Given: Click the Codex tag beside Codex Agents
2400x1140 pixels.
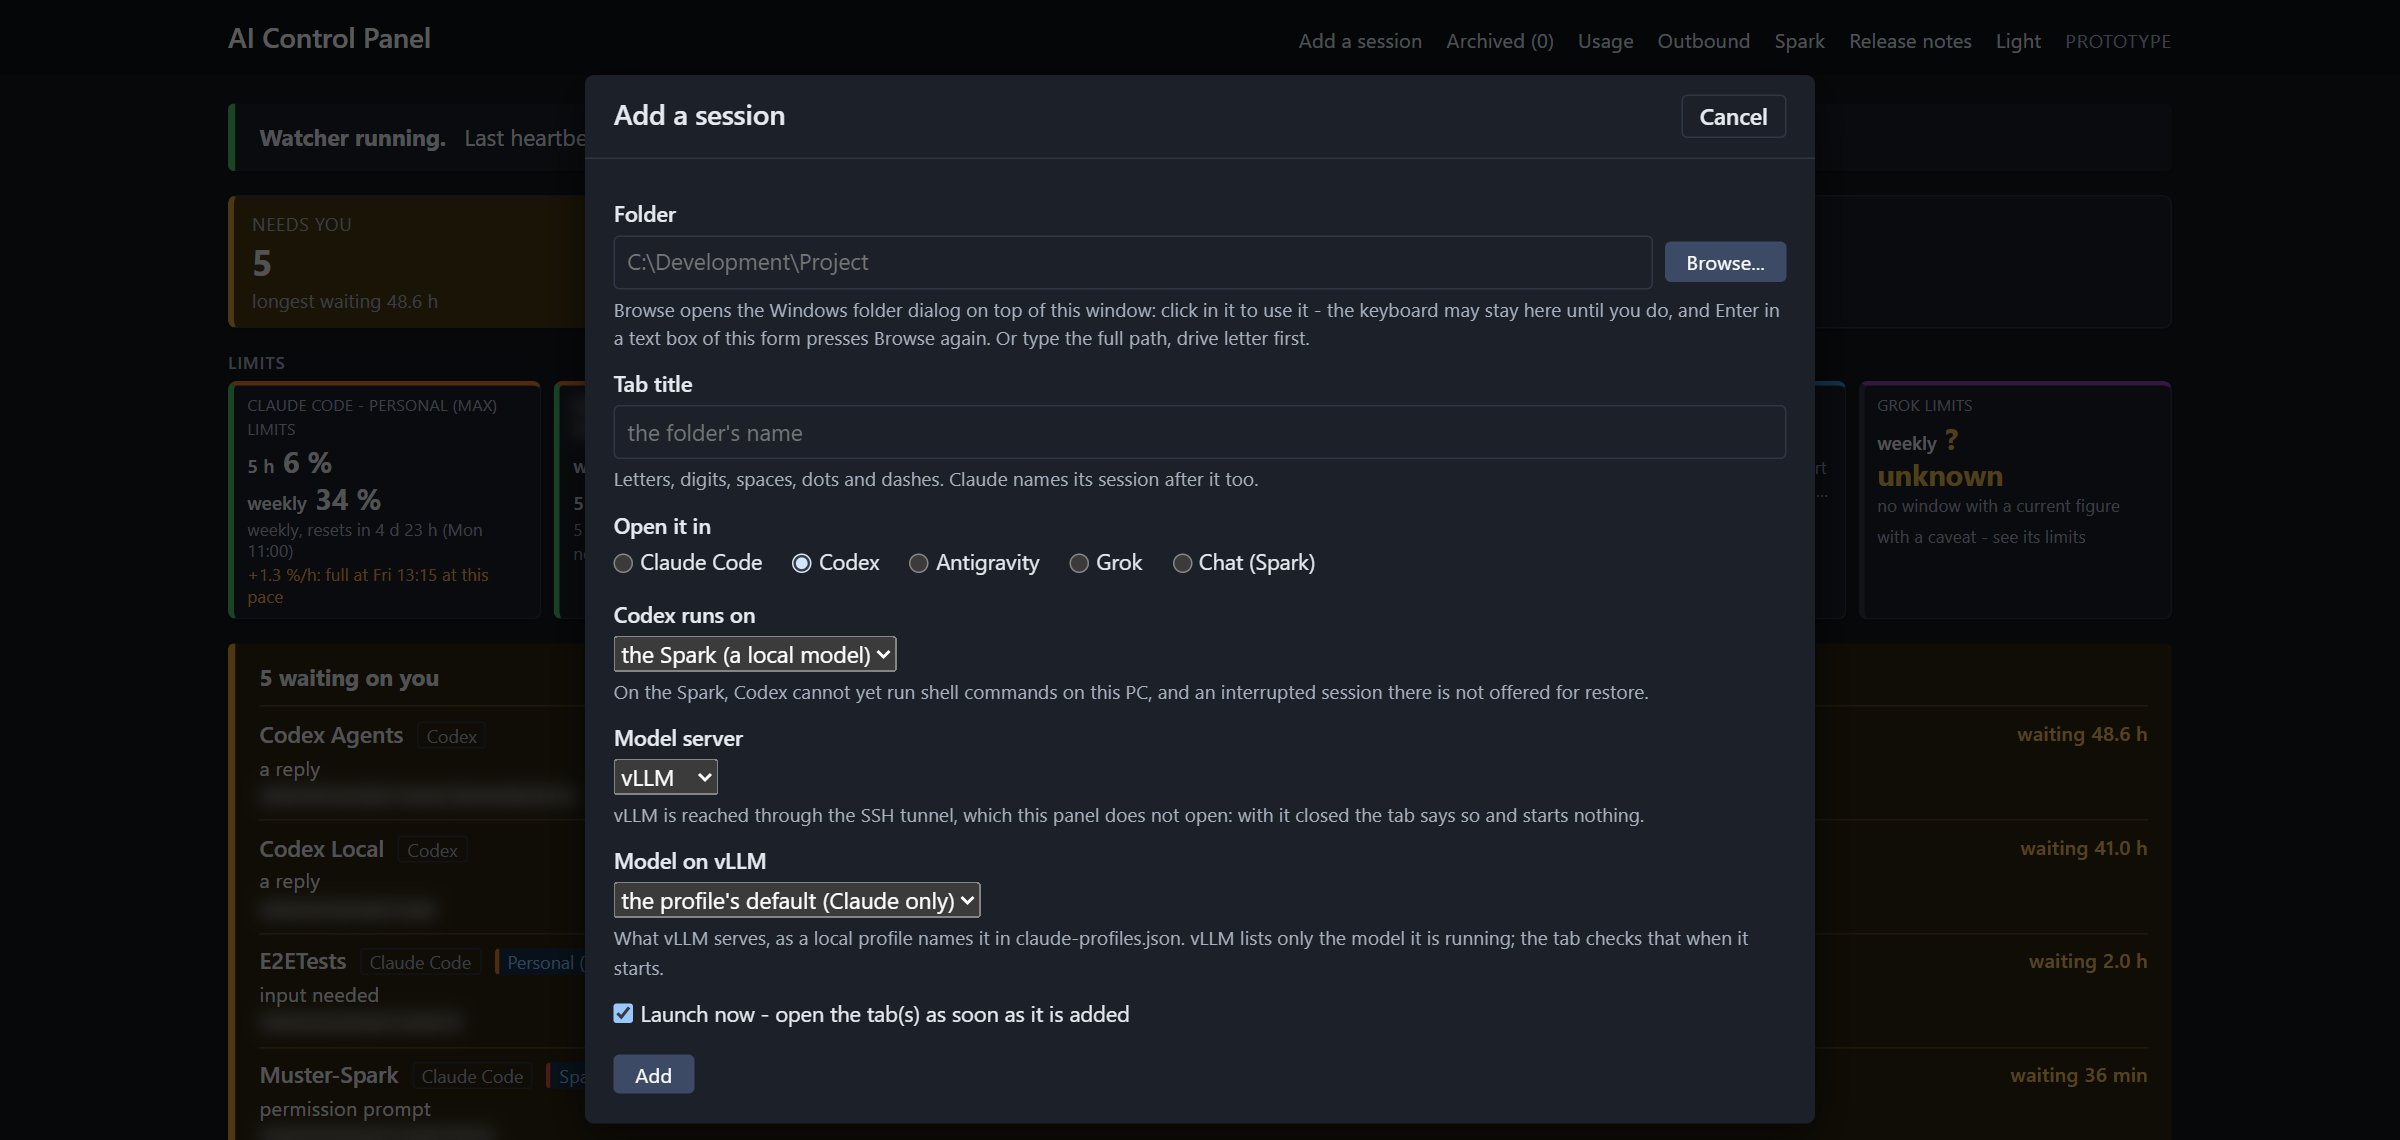Looking at the screenshot, I should [x=451, y=736].
